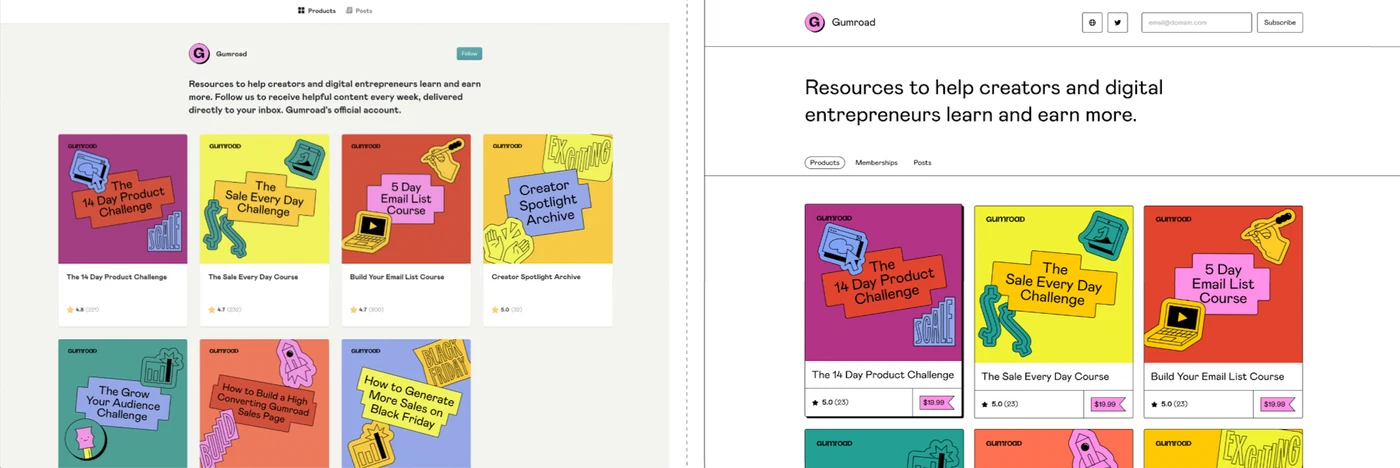Open the Sale Every Day Challenge cover, gray page

[x=264, y=199]
